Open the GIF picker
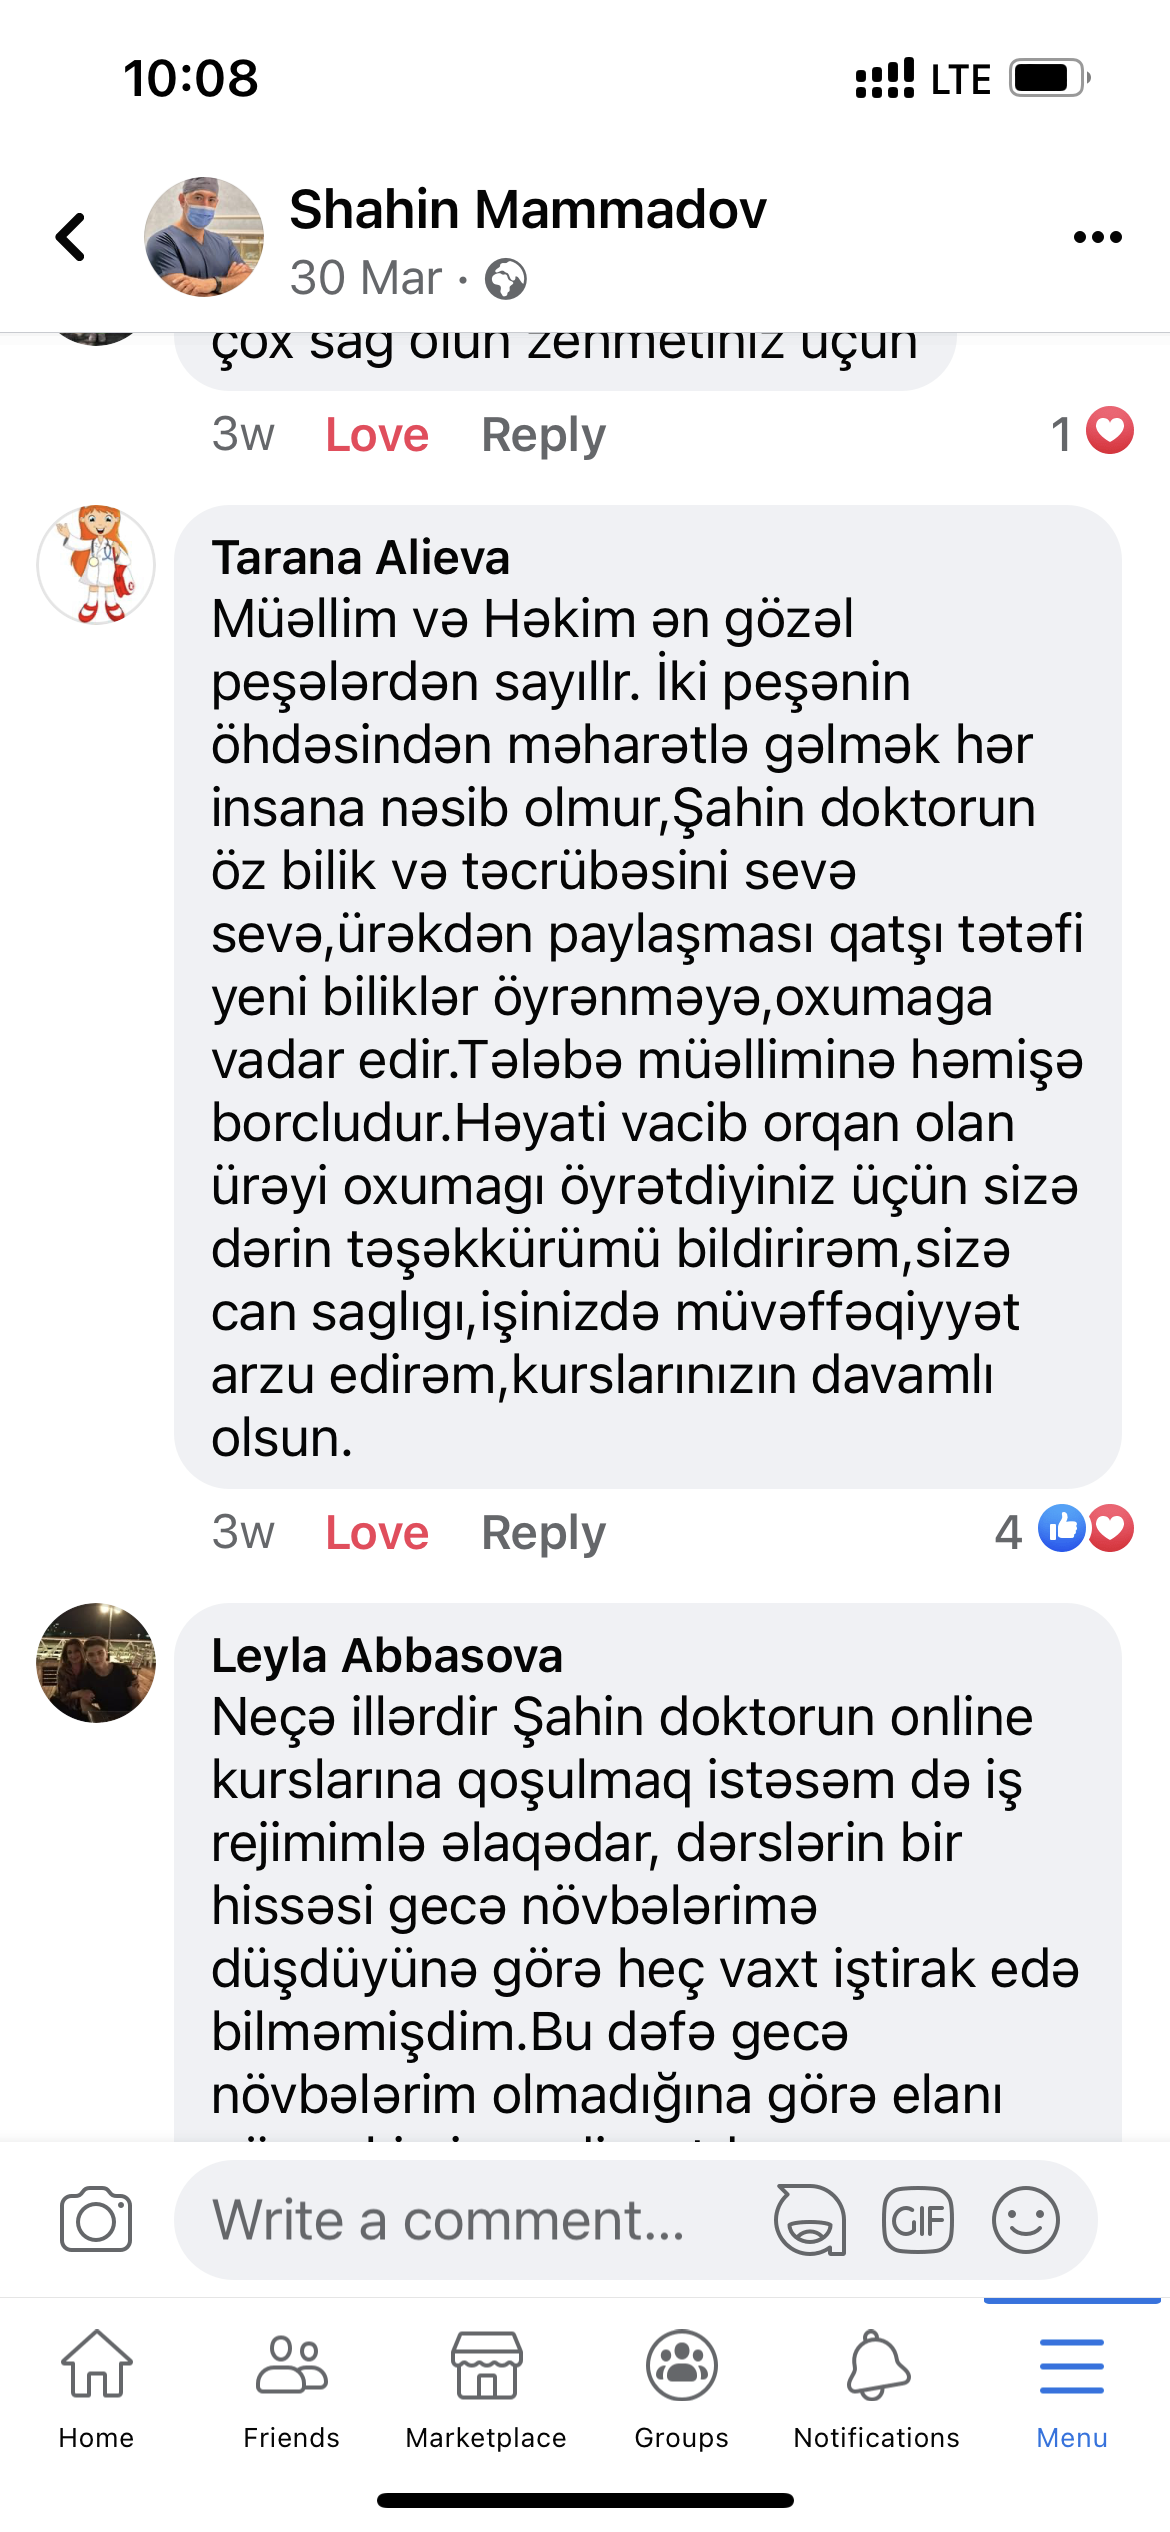Screen dimensions: 1170x2532 (918, 2219)
